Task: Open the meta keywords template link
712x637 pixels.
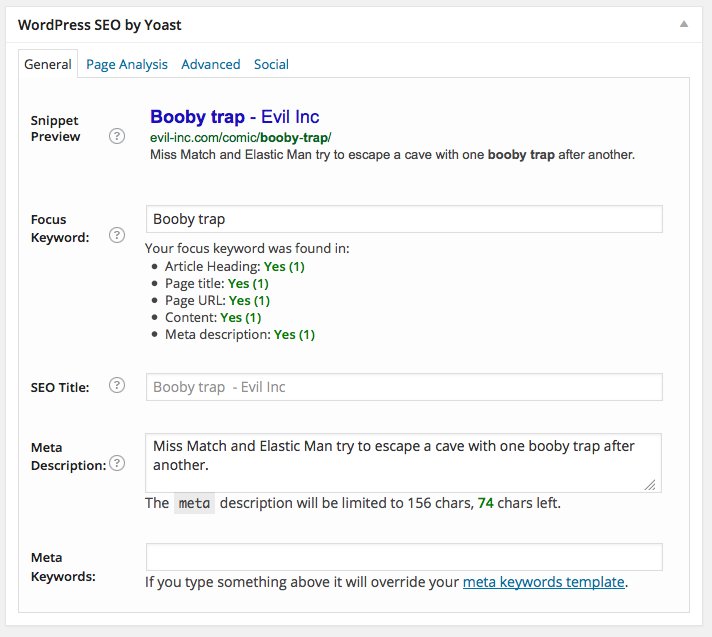Action: click(543, 582)
